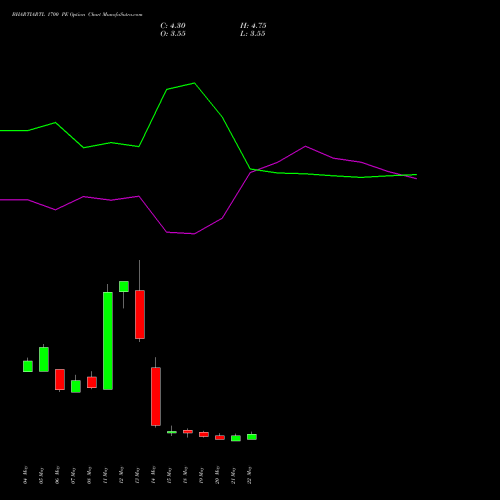The width and height of the screenshot is (500, 500).
Task: Click the 20 May date label
Action: pos(218,475)
